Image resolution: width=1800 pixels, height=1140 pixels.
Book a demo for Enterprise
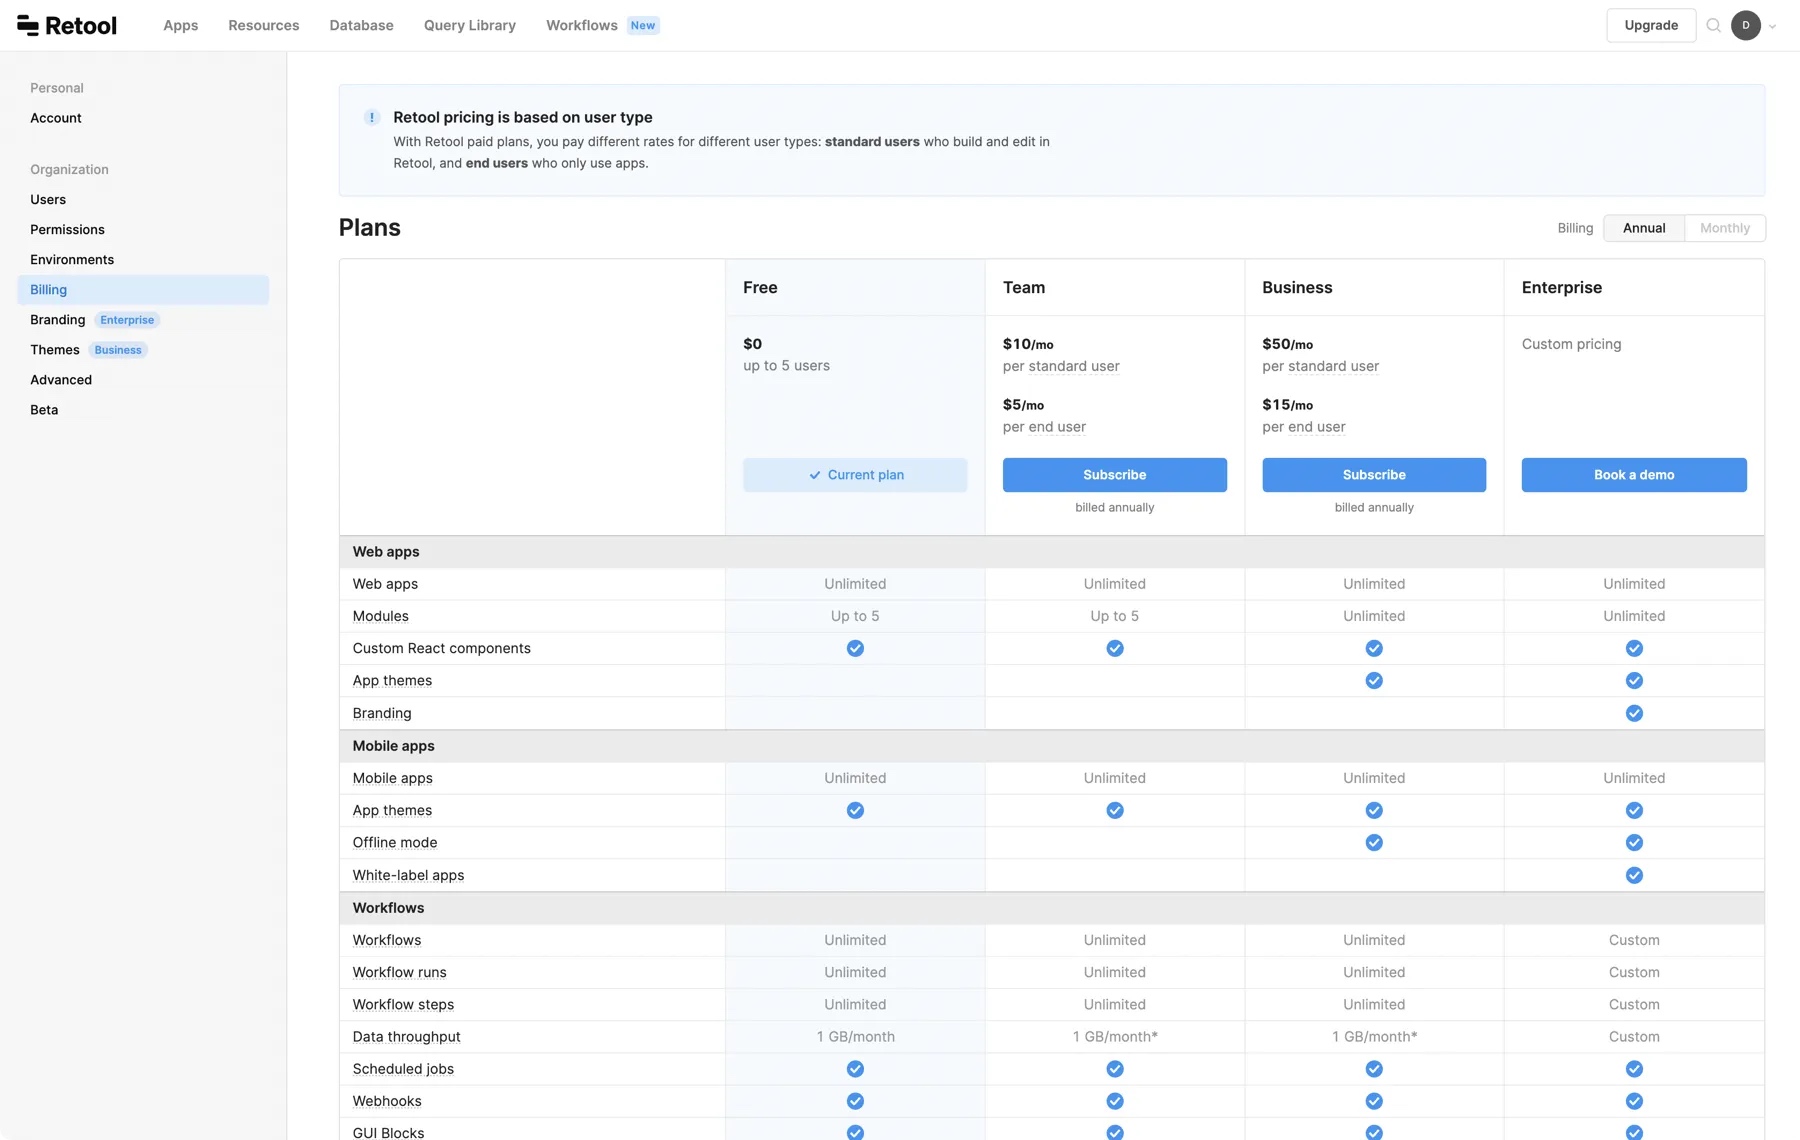[x=1634, y=475]
